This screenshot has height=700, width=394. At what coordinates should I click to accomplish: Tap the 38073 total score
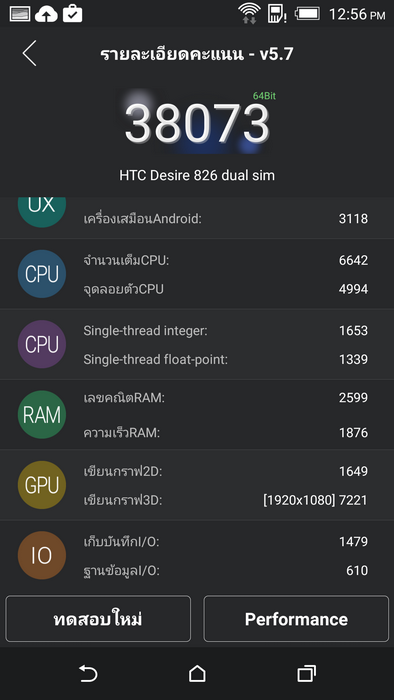(x=197, y=123)
